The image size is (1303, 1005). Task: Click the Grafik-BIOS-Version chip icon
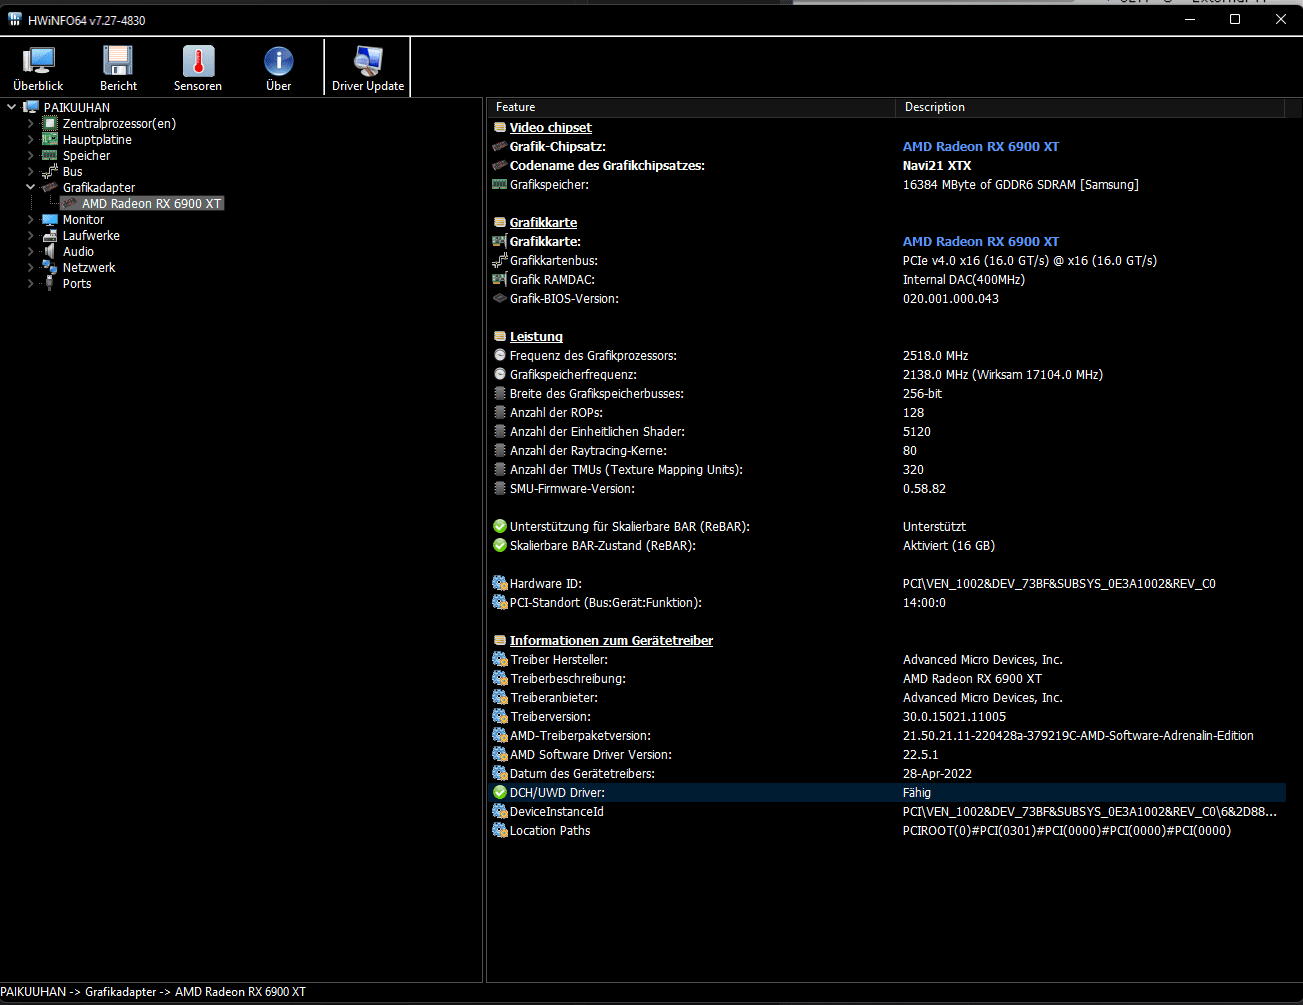[500, 298]
